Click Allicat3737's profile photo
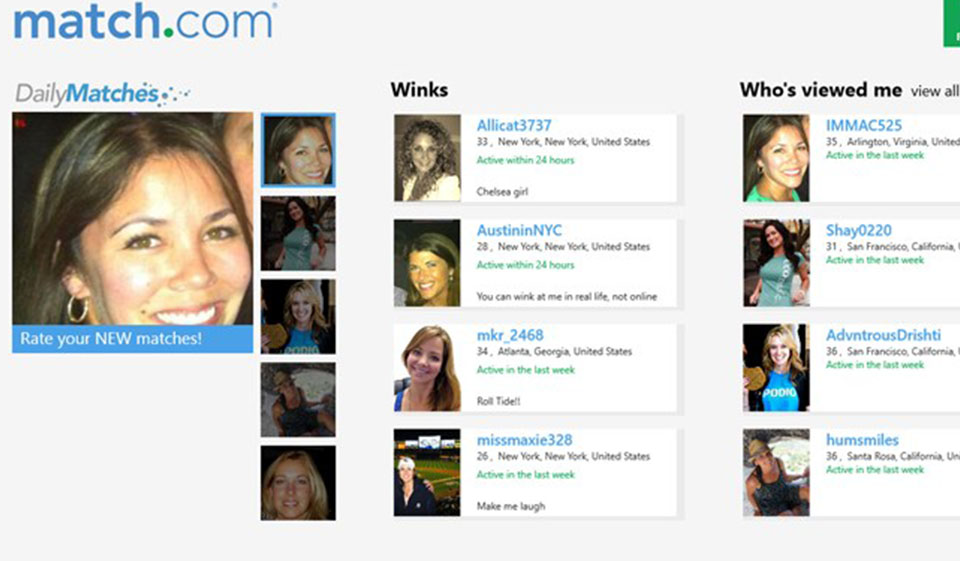Viewport: 960px width, 561px height. [427, 157]
